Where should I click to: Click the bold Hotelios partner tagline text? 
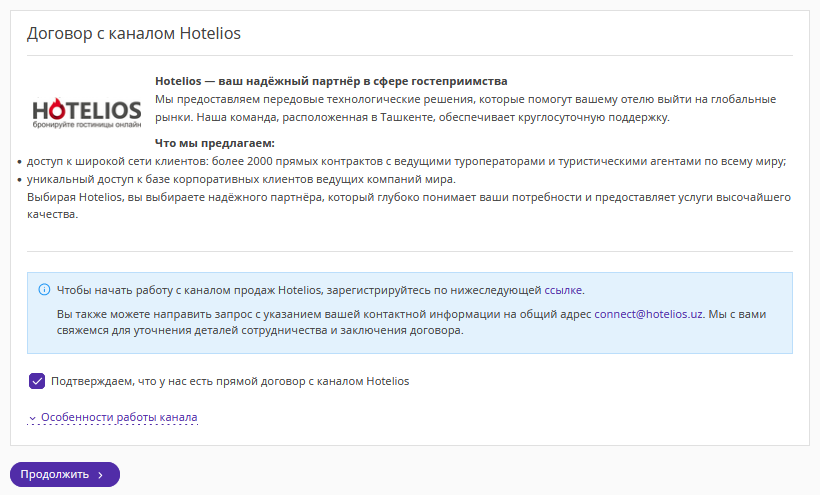[x=331, y=81]
